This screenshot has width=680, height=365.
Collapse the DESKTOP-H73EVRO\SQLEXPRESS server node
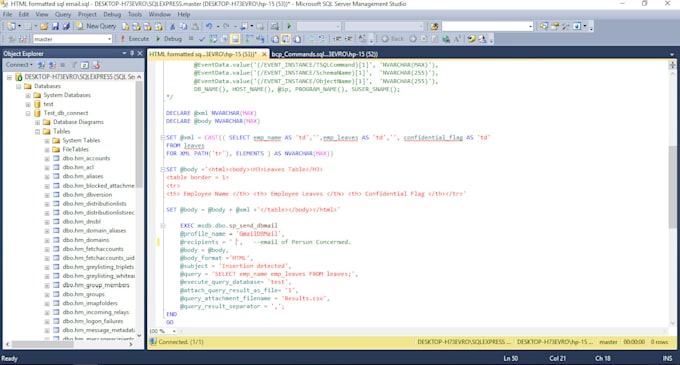point(9,77)
